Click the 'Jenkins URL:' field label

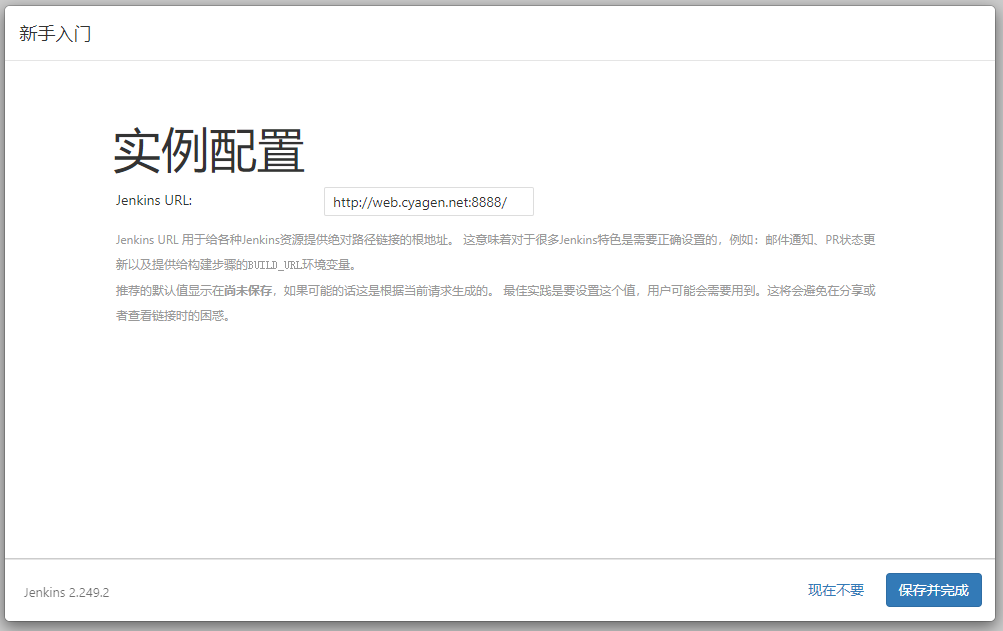coord(154,200)
